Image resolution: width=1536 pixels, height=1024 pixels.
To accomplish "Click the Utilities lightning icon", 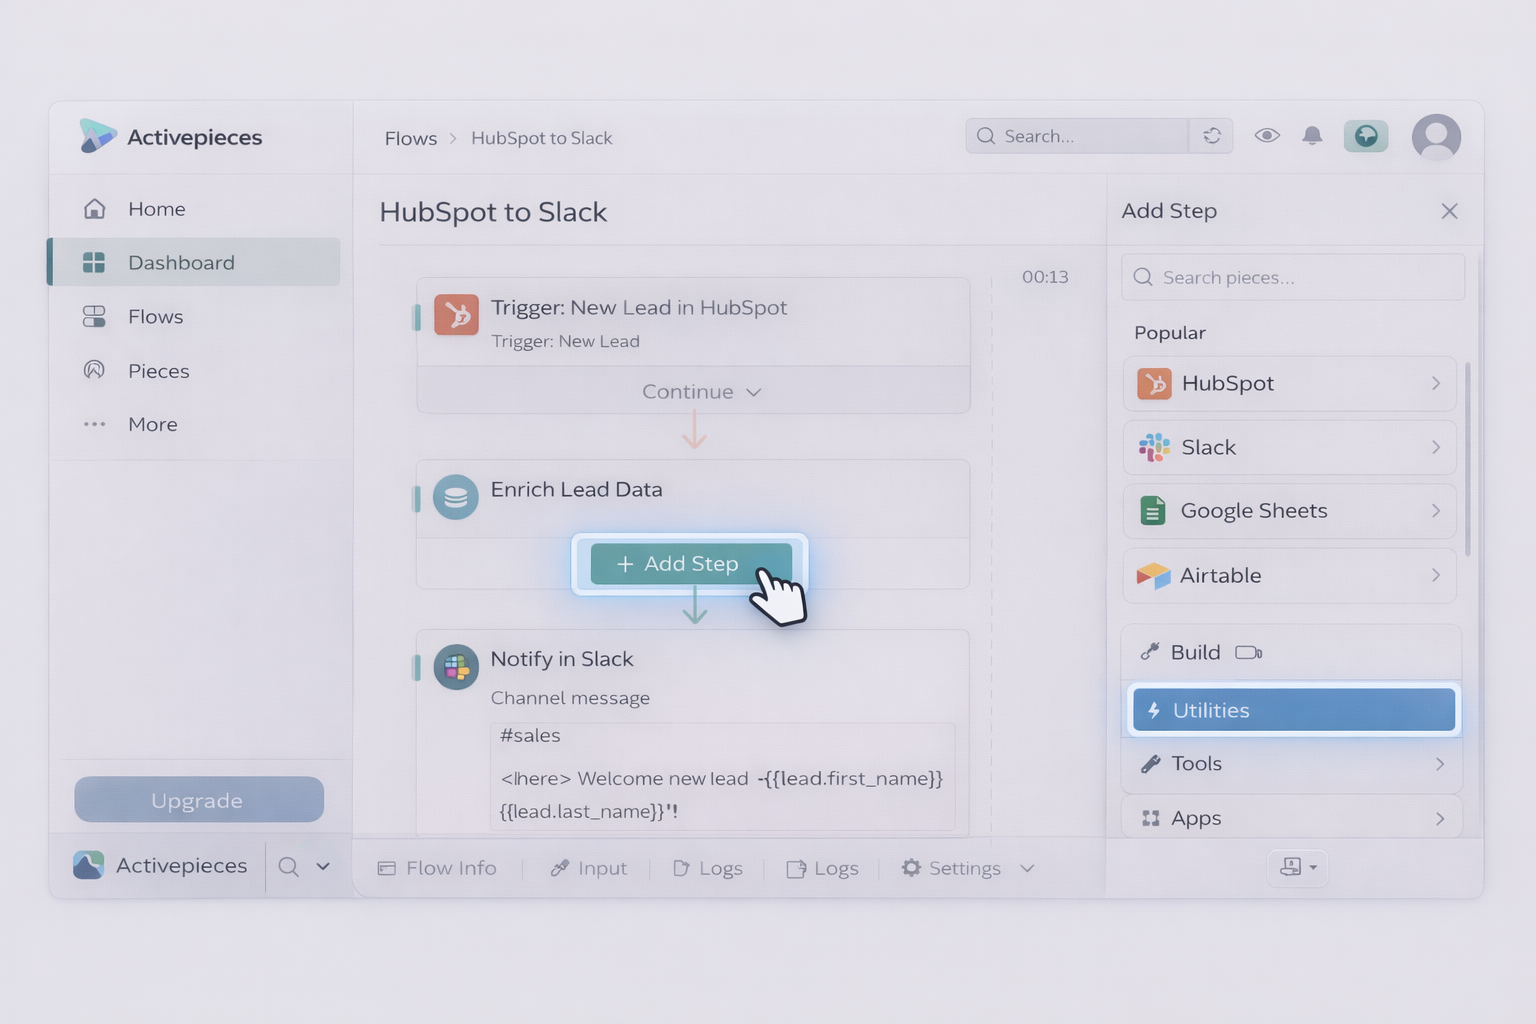I will coord(1153,710).
